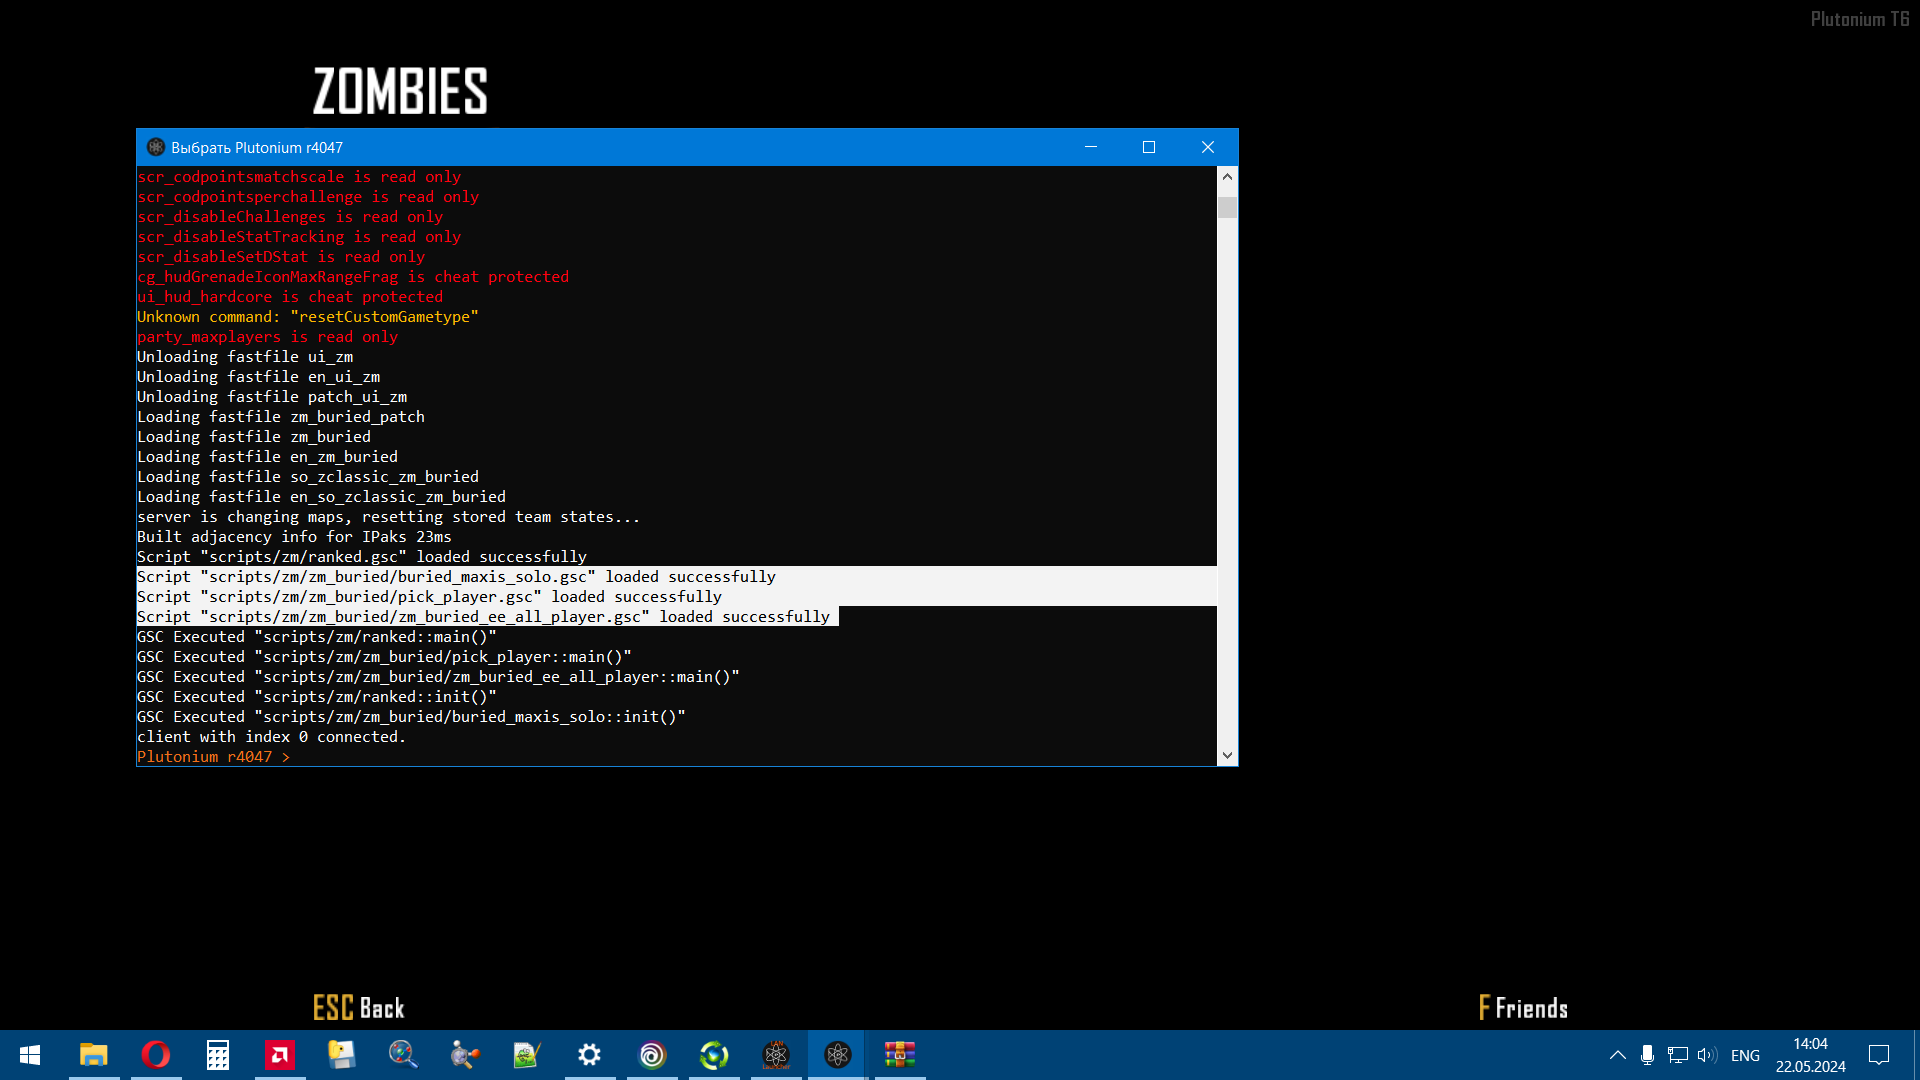
Task: Open File Explorer from the taskbar
Action: pos(94,1055)
